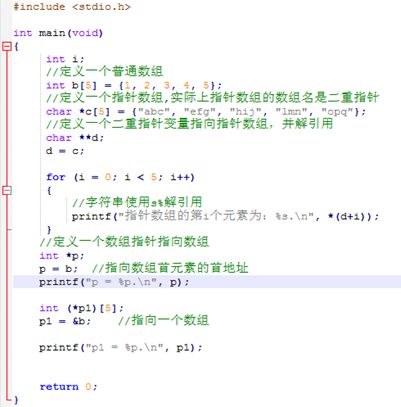Click the comment about 指针数组的数组名是二重指针
This screenshot has height=407, width=401.
point(212,98)
